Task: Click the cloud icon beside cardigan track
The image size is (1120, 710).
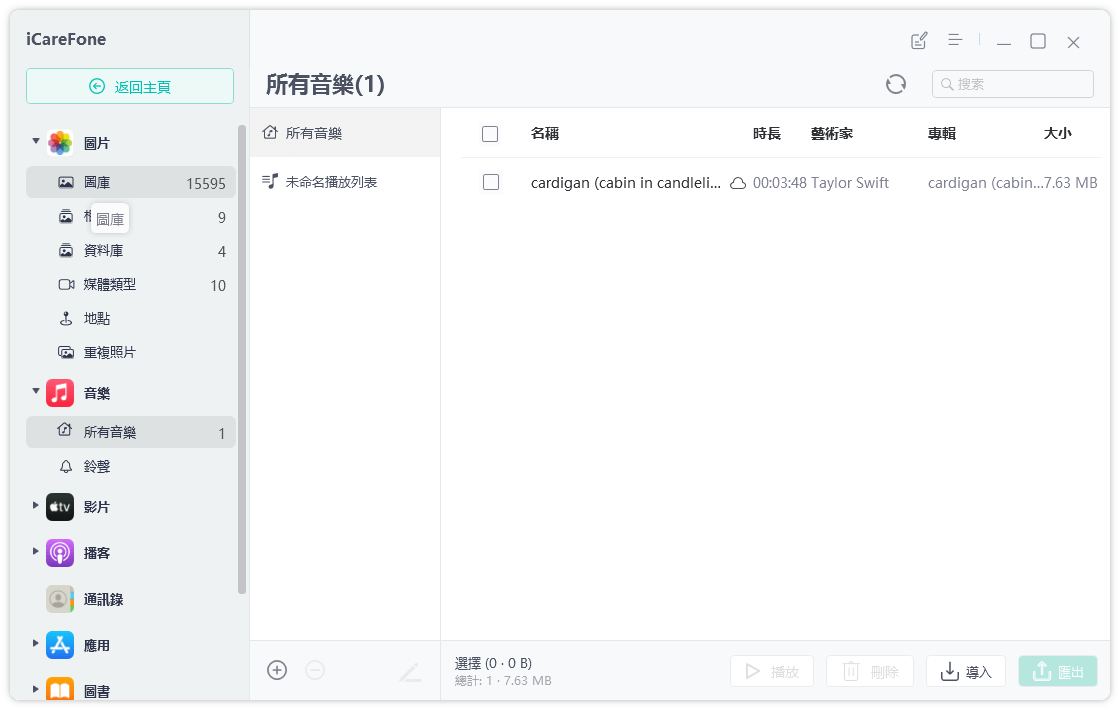Action: point(738,184)
